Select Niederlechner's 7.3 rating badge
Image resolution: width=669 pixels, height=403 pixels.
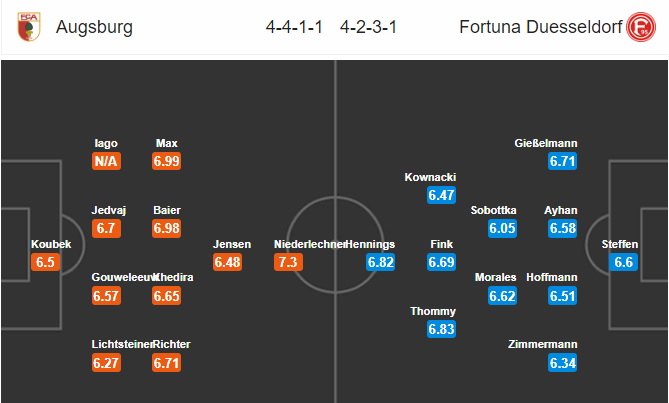coord(288,262)
